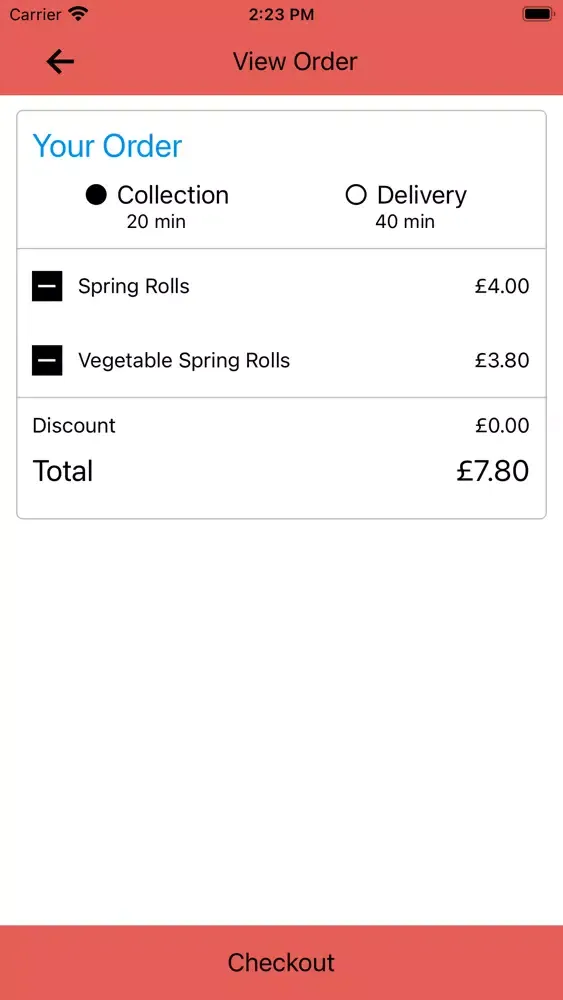Tap the Your Order heading

[107, 146]
